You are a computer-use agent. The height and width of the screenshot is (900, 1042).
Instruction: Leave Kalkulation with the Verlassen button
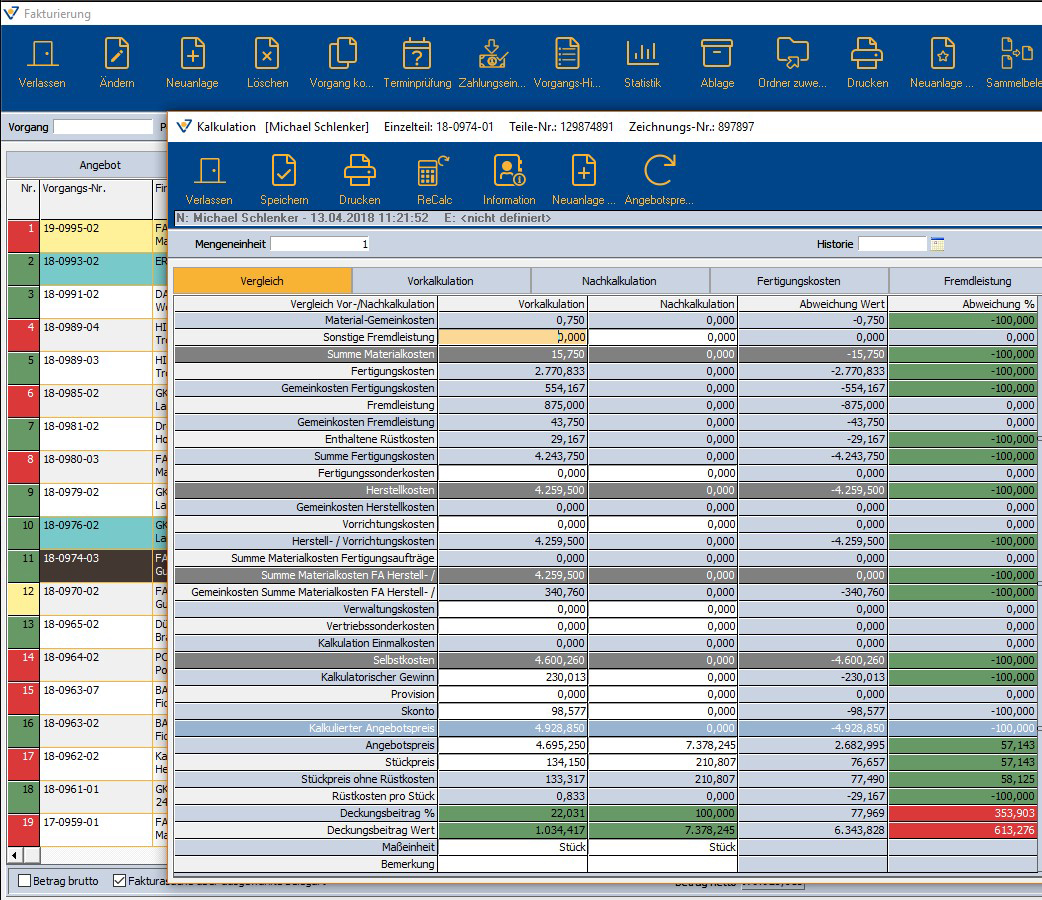[x=209, y=178]
